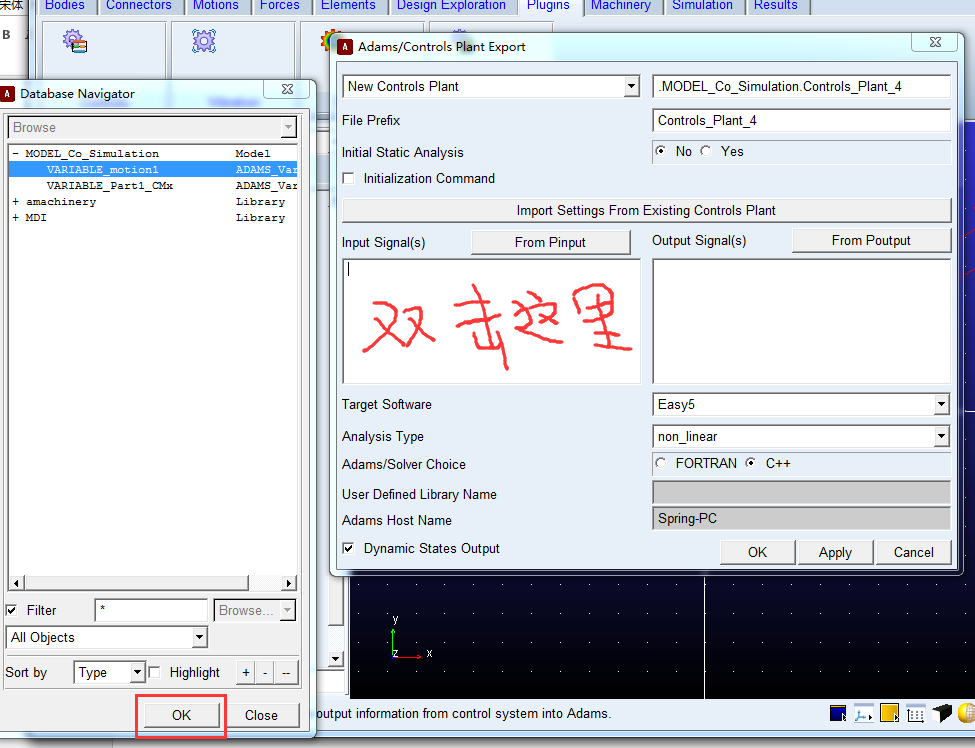The width and height of the screenshot is (975, 748).
Task: Select FORTRAN solver radio button
Action: coord(661,463)
